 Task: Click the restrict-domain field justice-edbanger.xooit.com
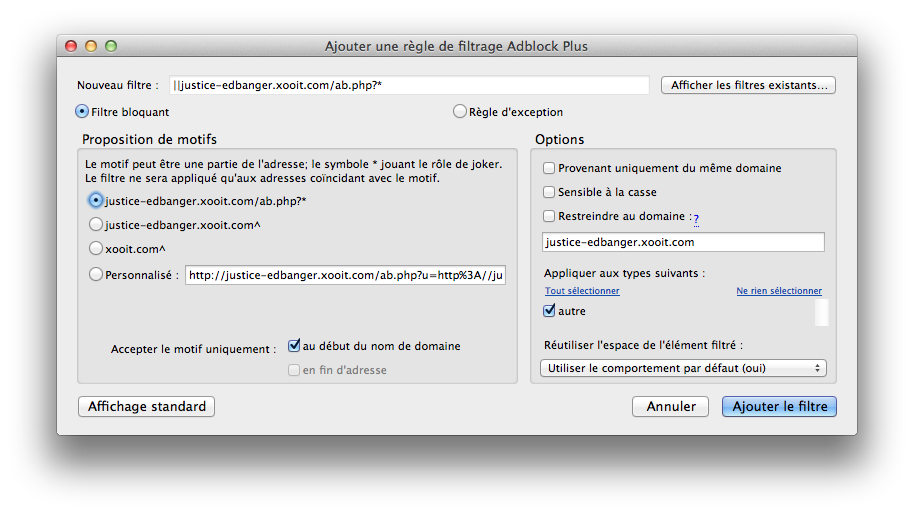pos(683,242)
